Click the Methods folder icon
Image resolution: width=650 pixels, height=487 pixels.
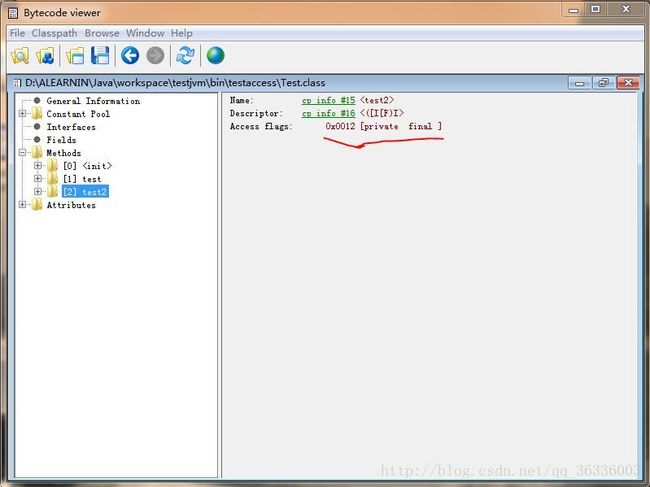point(37,153)
